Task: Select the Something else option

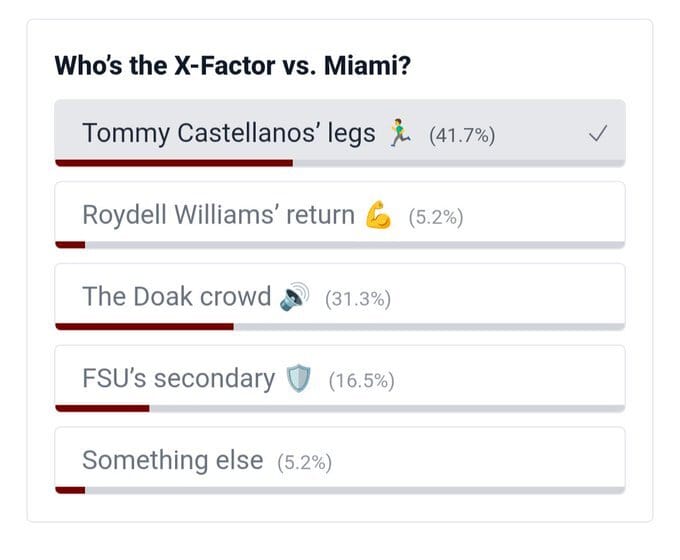Action: [172, 461]
